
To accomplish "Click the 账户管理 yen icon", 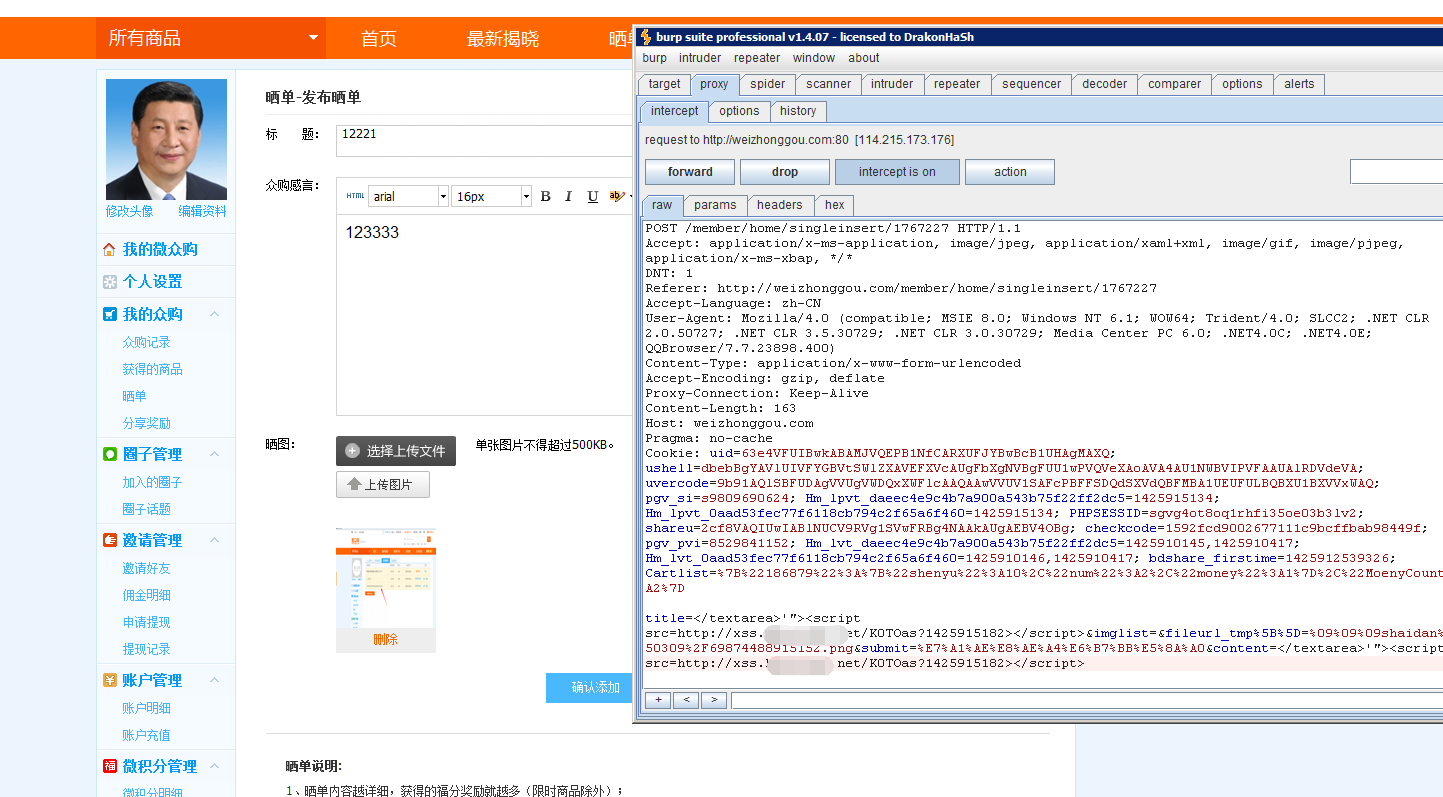I will point(110,680).
